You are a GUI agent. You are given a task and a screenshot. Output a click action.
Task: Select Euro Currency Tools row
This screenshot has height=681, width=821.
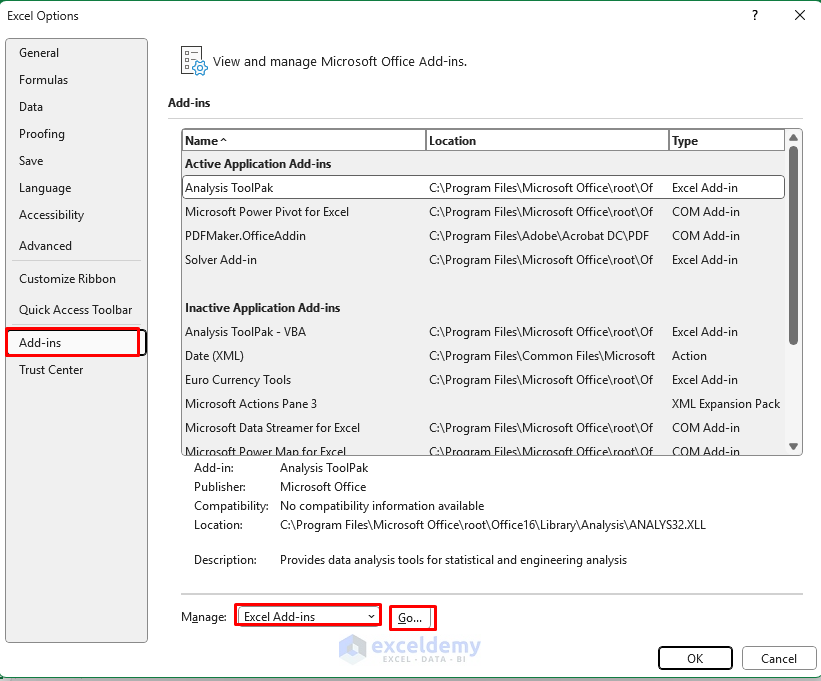[483, 380]
